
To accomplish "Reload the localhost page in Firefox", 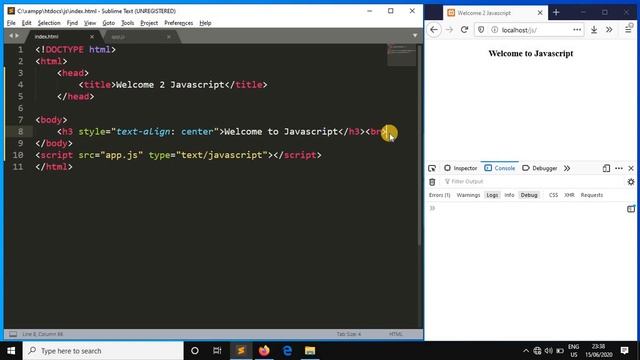I will (x=464, y=30).
